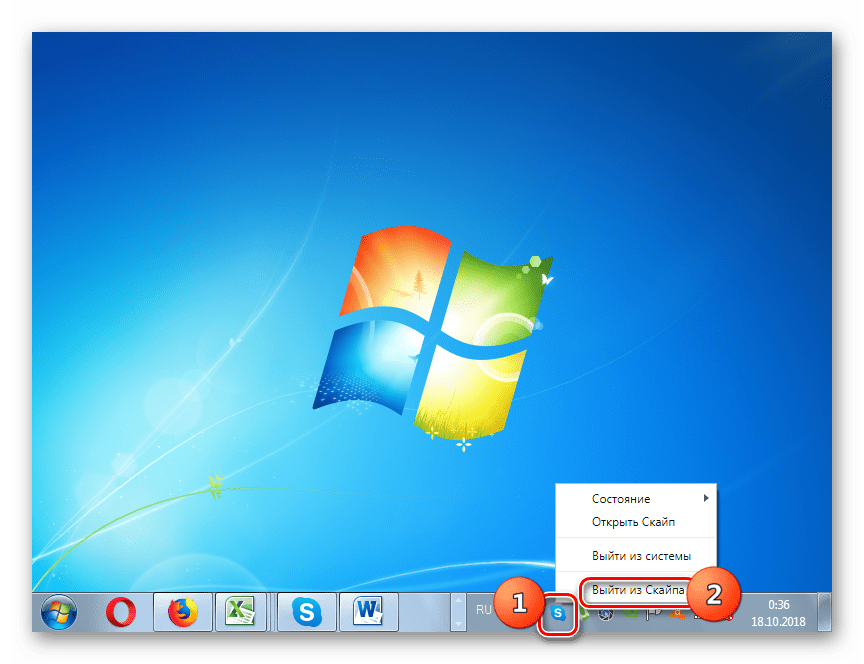
Task: Open Firefox from the taskbar
Action: click(183, 612)
